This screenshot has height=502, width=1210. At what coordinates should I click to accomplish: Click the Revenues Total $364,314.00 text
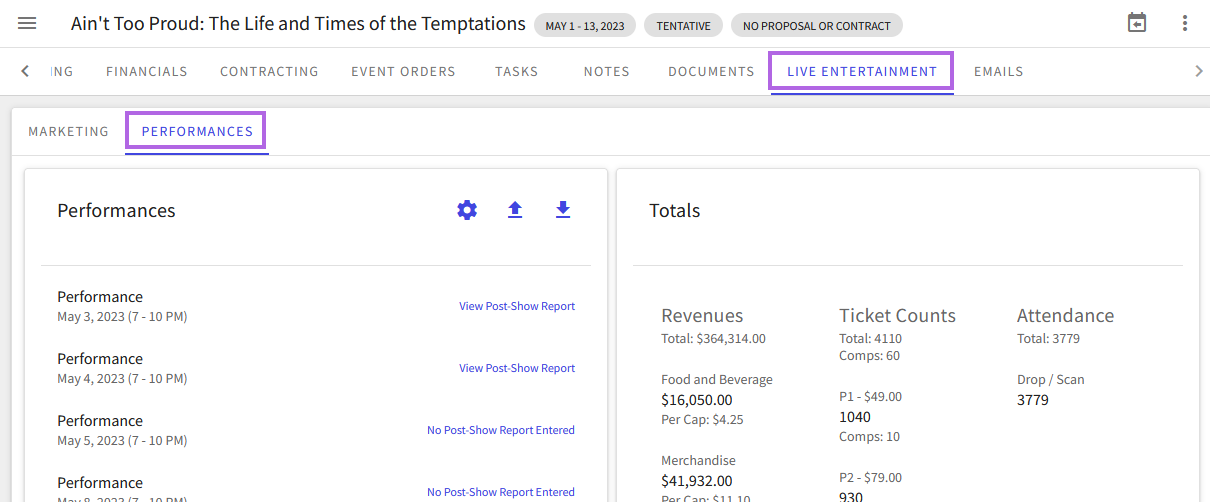coord(713,339)
